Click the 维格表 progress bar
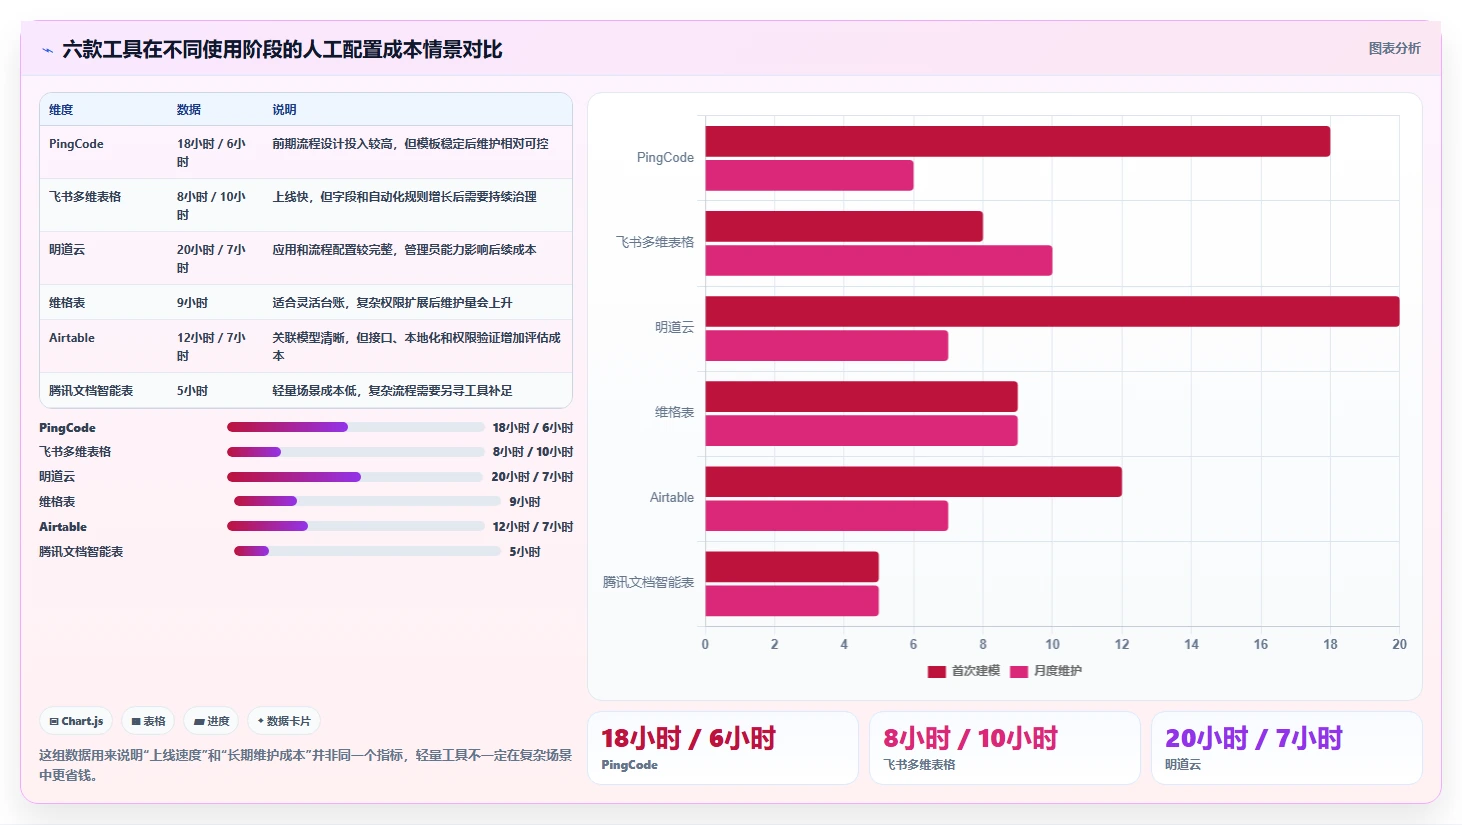Image resolution: width=1462 pixels, height=825 pixels. tap(367, 501)
